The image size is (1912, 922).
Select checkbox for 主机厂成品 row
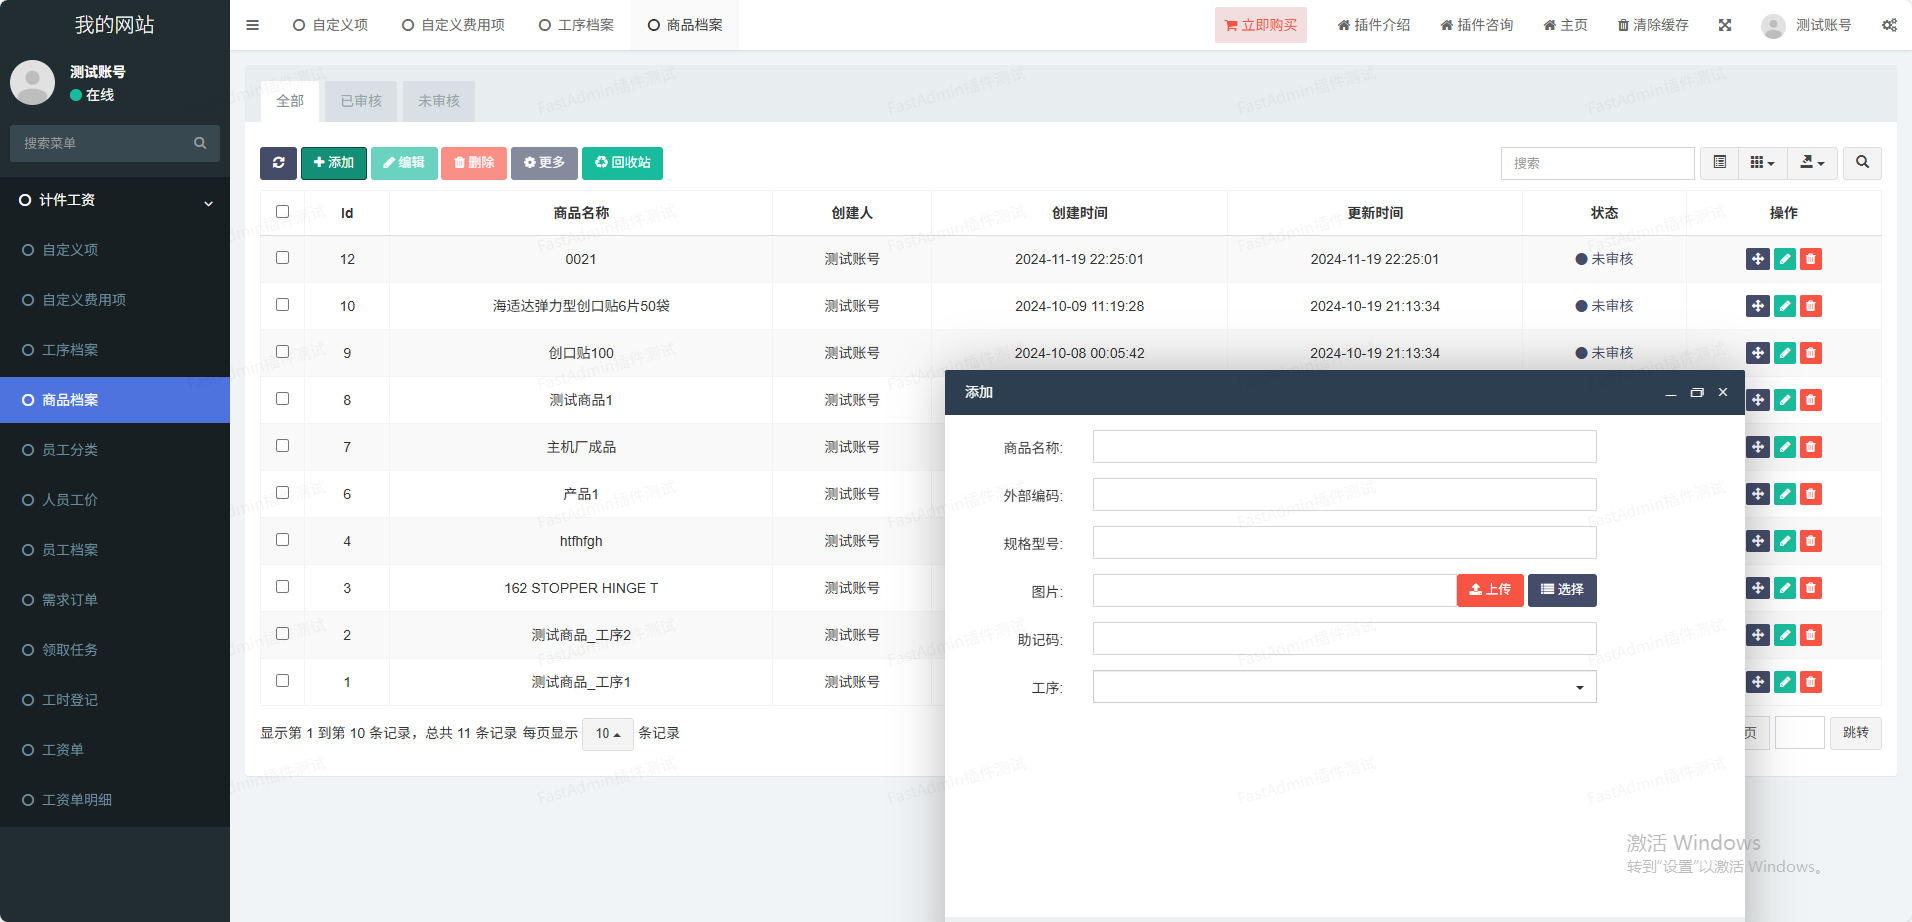(x=282, y=446)
